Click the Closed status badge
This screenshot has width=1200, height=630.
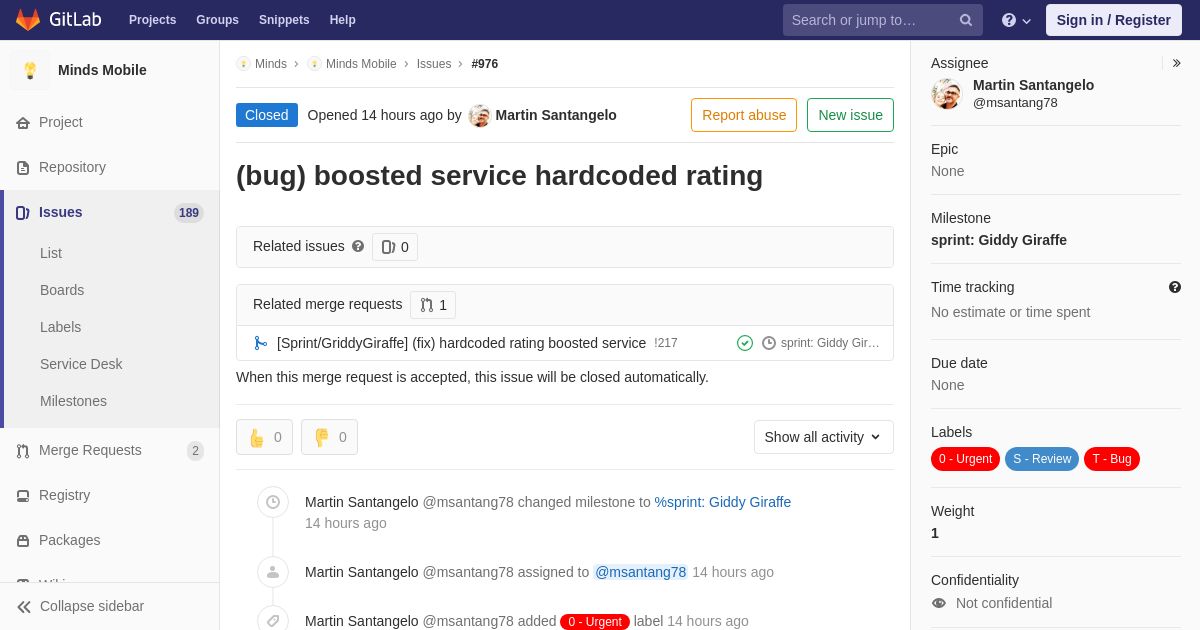tap(267, 115)
